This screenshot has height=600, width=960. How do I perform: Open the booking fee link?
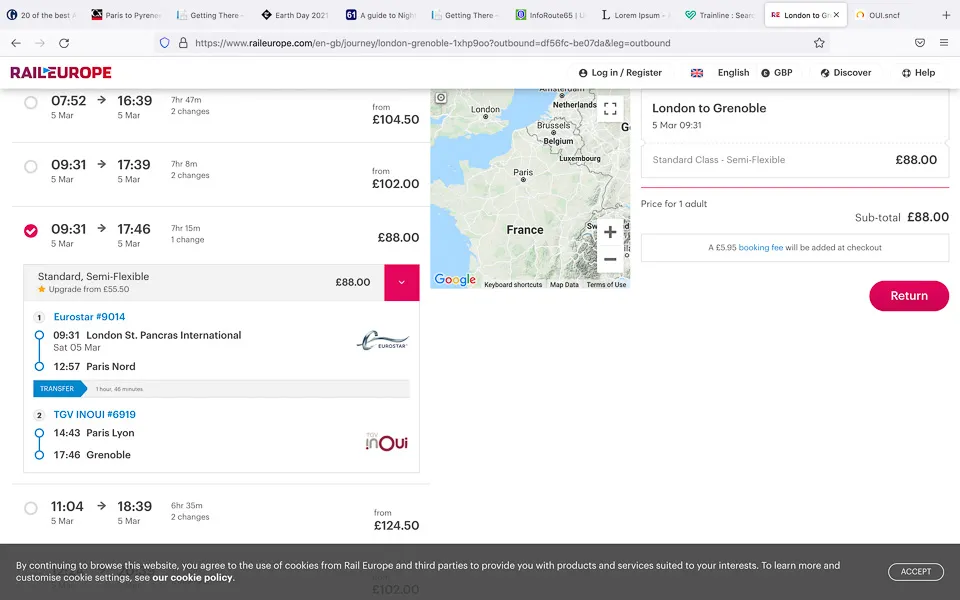tap(760, 247)
